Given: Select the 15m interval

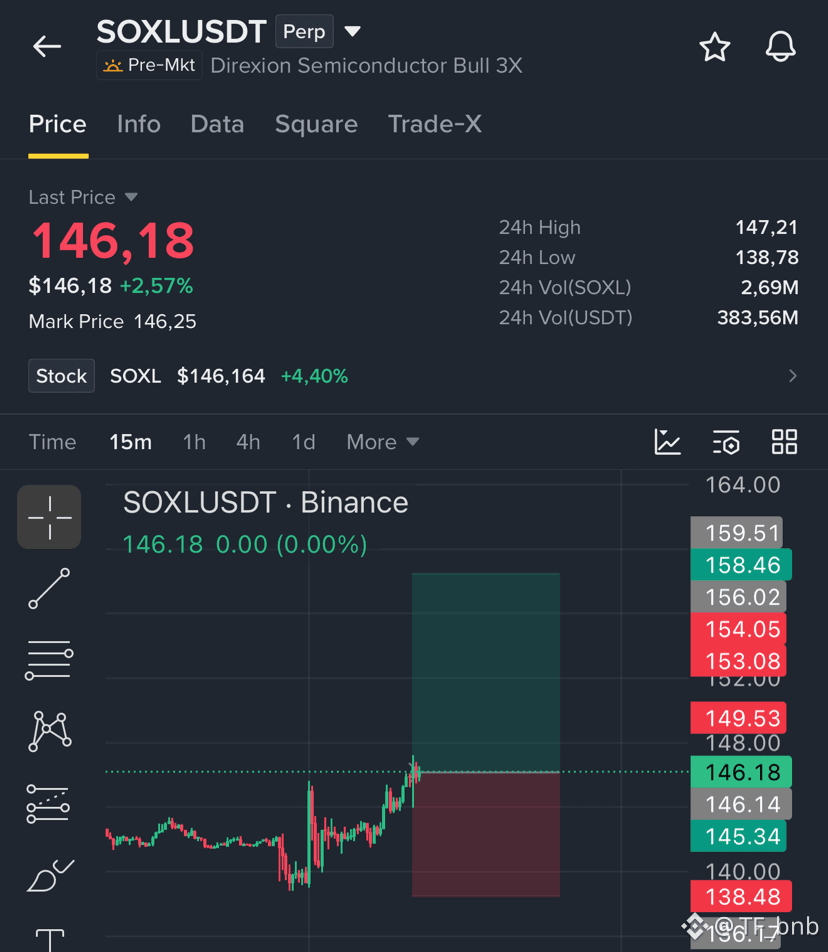Looking at the screenshot, I should [131, 442].
